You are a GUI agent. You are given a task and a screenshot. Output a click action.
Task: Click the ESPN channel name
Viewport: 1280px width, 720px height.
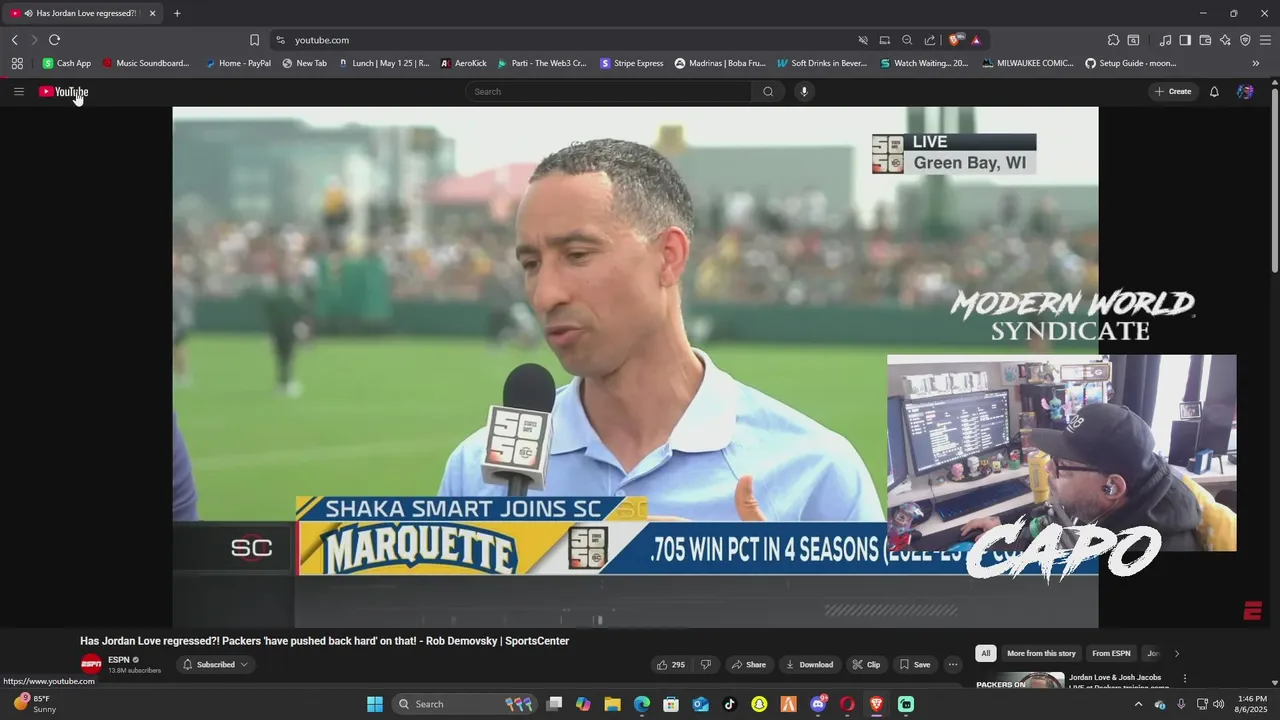(119, 660)
